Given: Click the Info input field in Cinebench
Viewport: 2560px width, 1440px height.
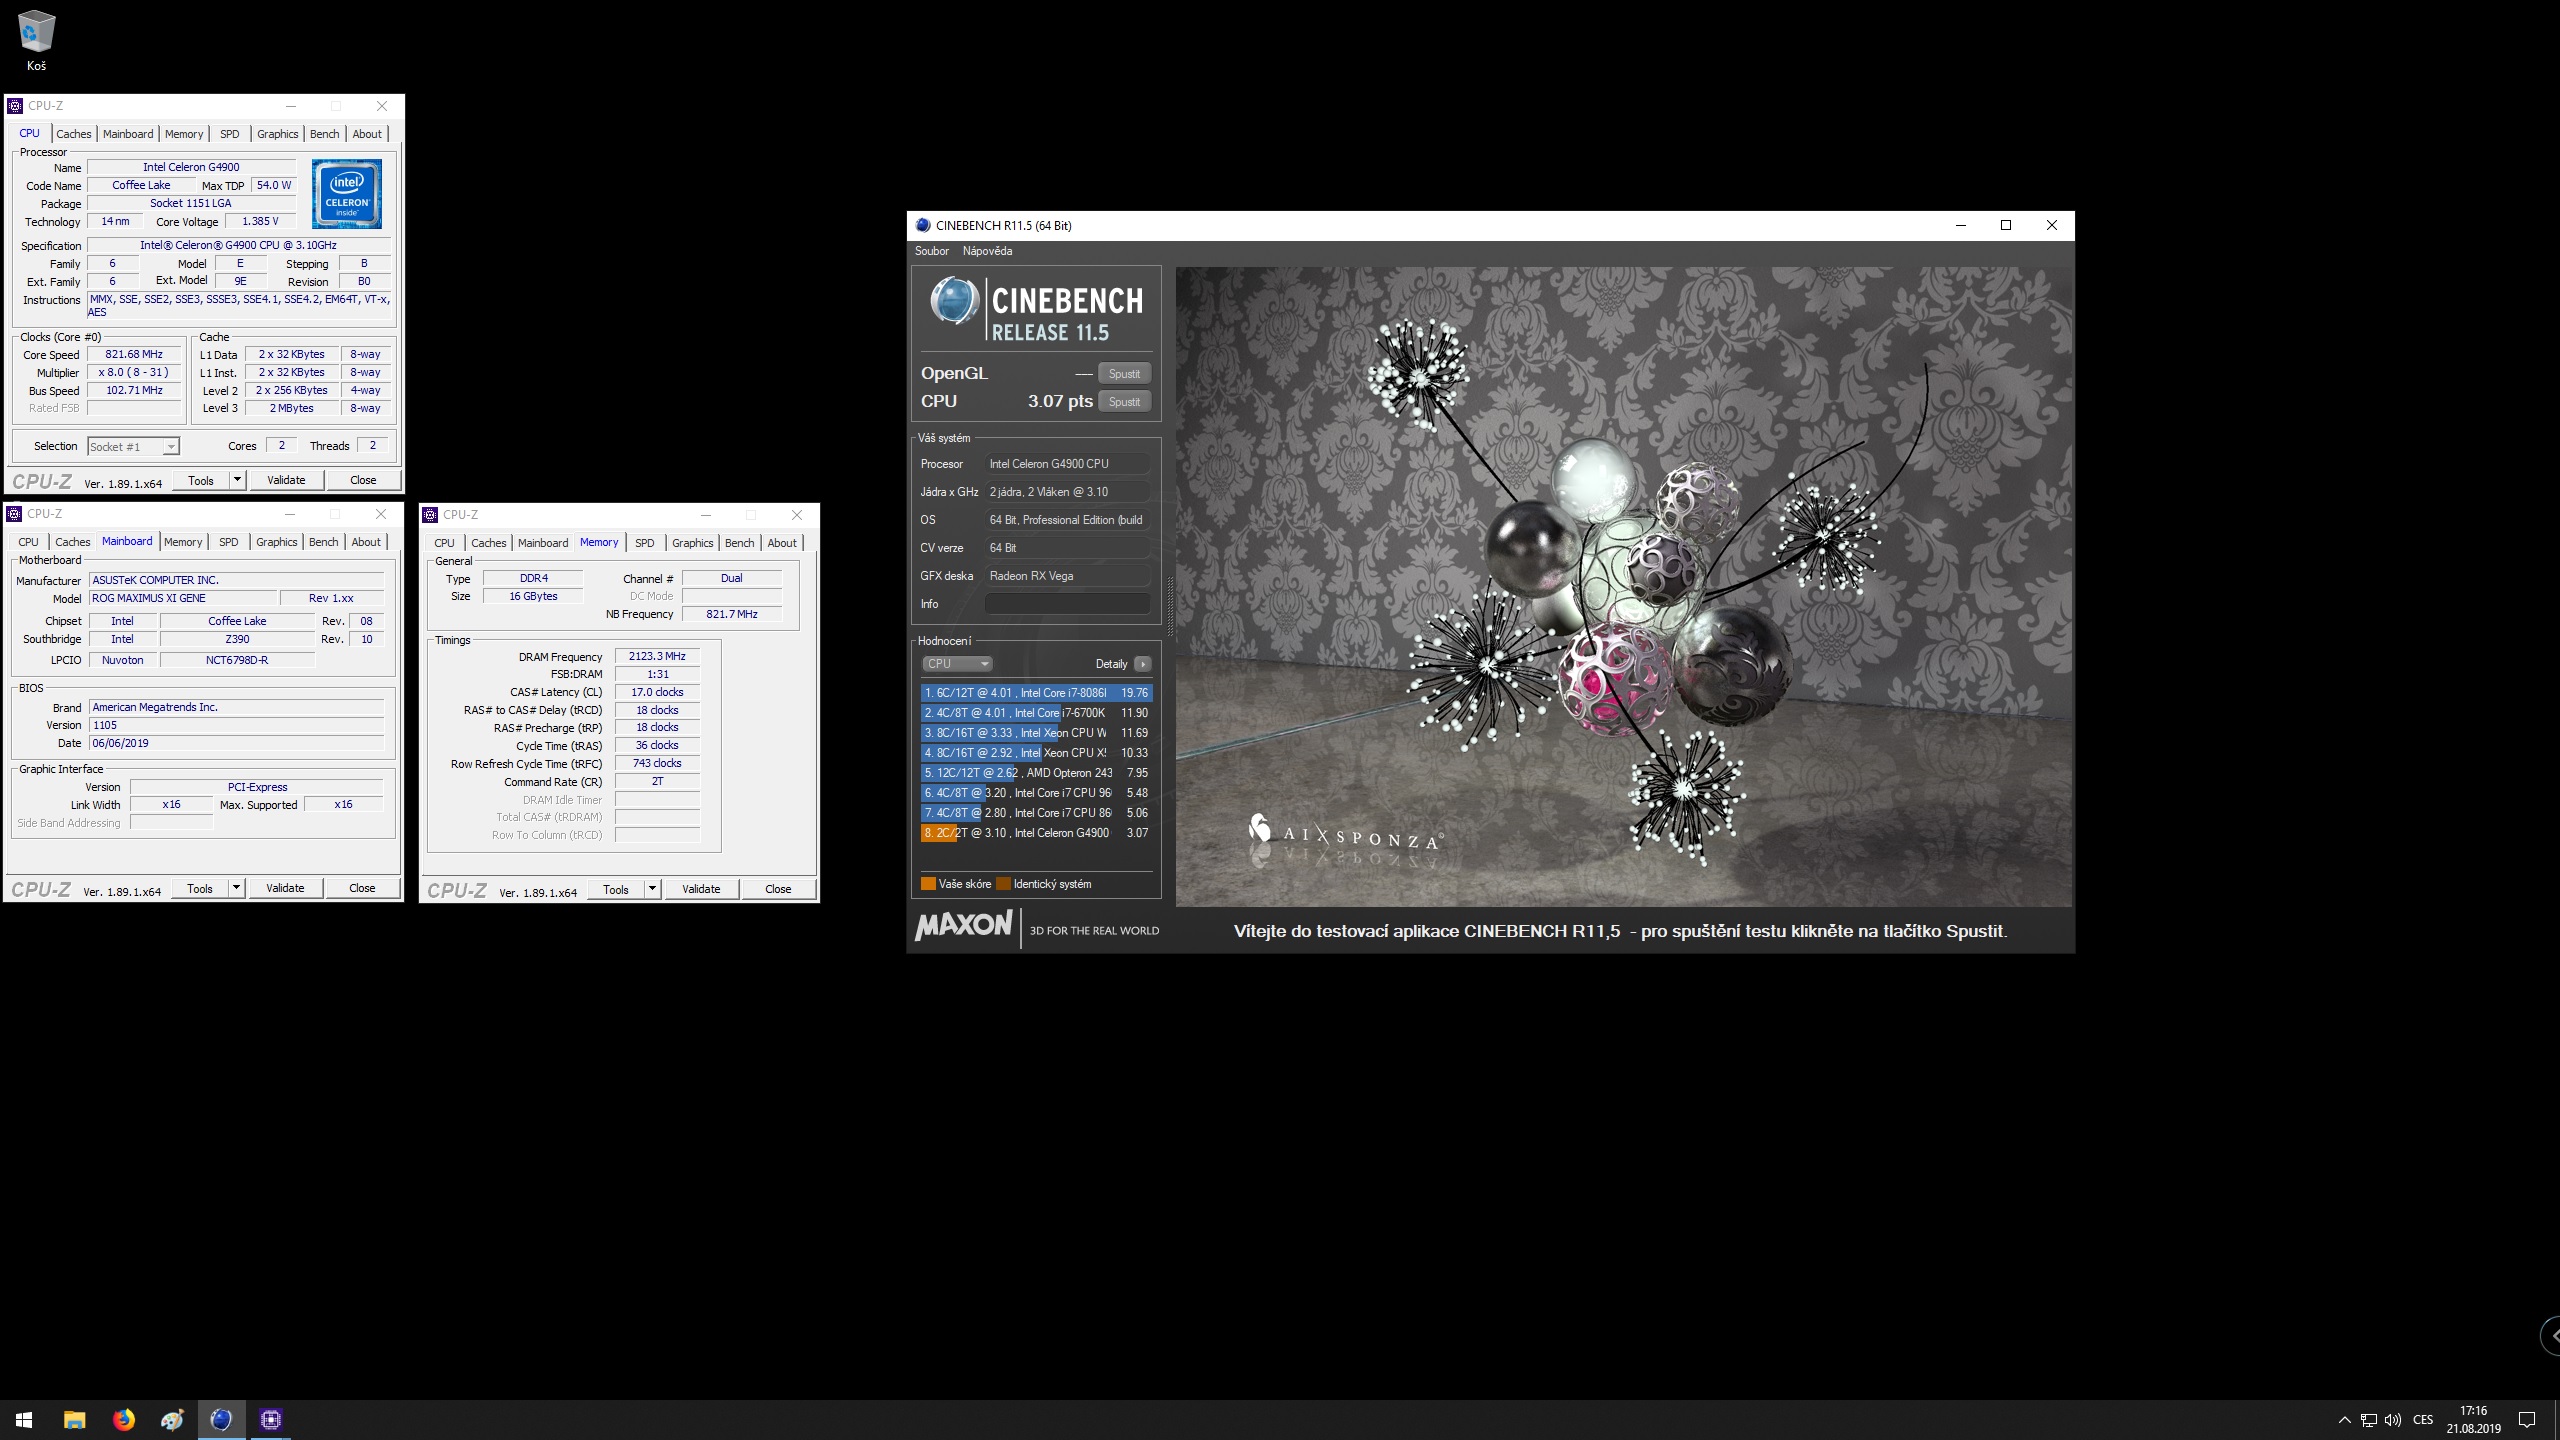Looking at the screenshot, I should click(1067, 604).
